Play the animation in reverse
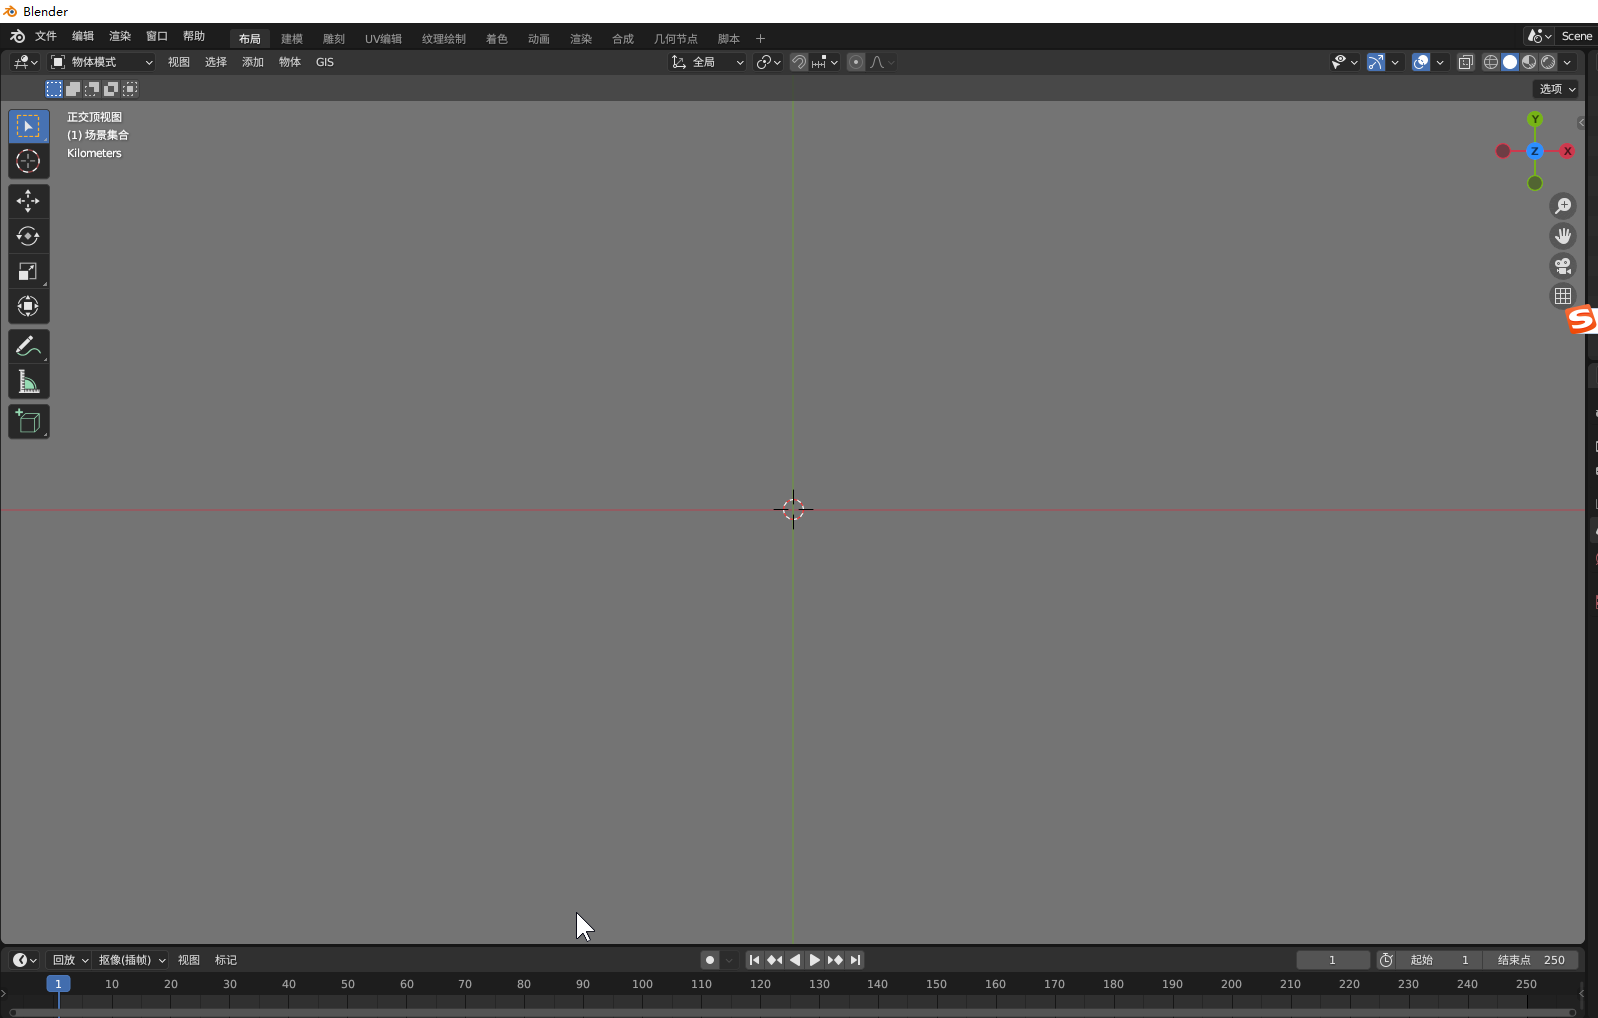The width and height of the screenshot is (1598, 1018). (x=795, y=960)
